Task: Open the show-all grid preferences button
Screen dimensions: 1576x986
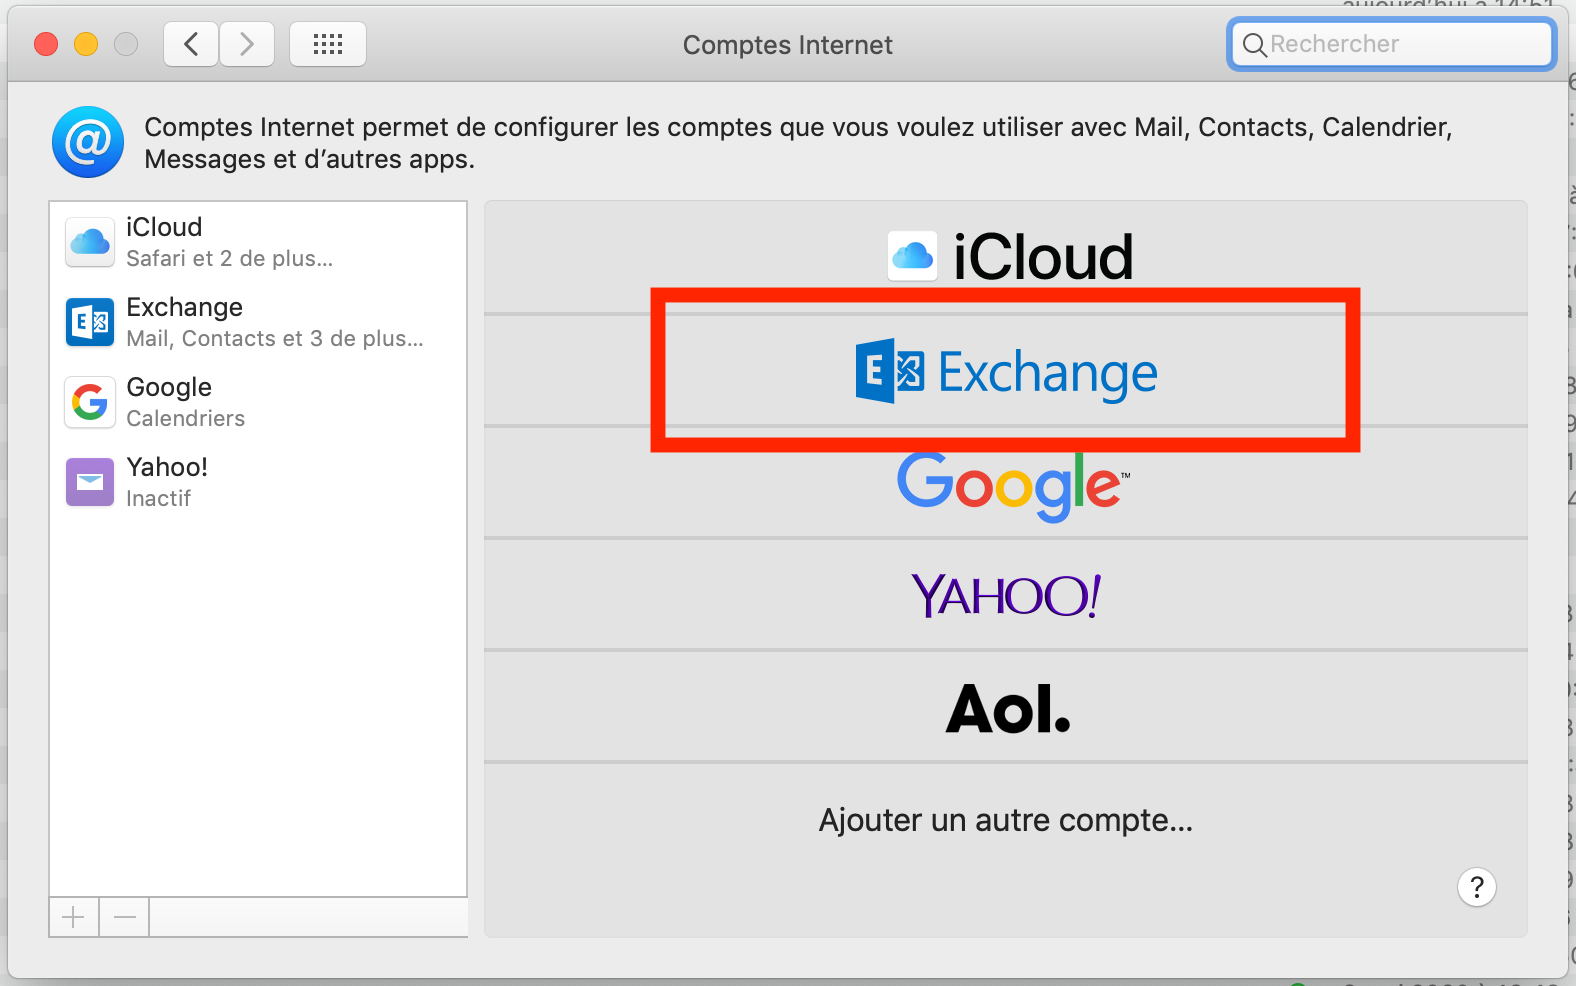Action: click(327, 44)
